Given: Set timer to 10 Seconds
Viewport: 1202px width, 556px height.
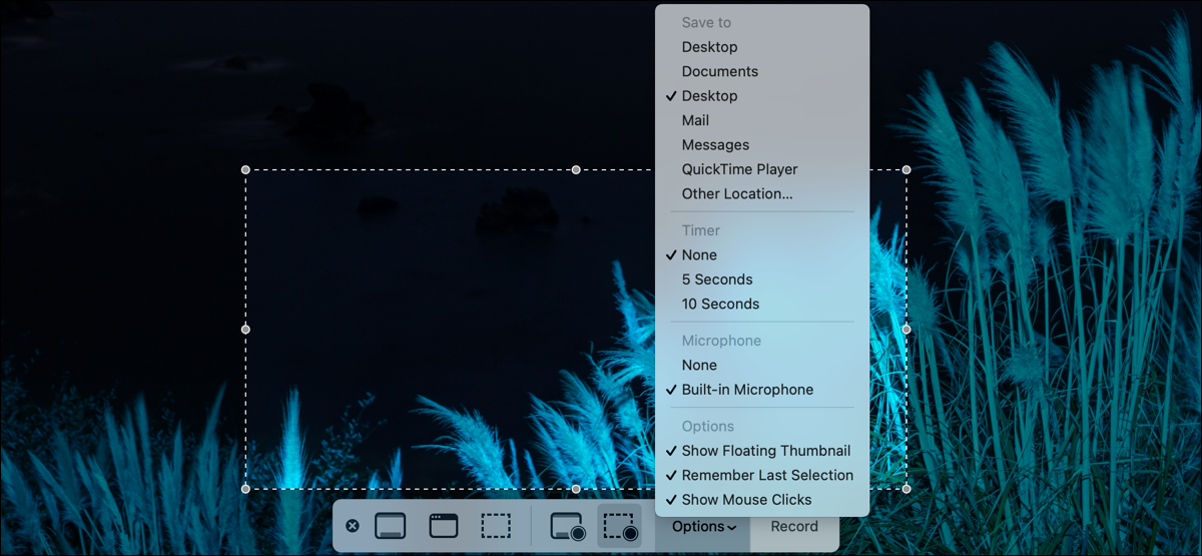Looking at the screenshot, I should (x=720, y=304).
